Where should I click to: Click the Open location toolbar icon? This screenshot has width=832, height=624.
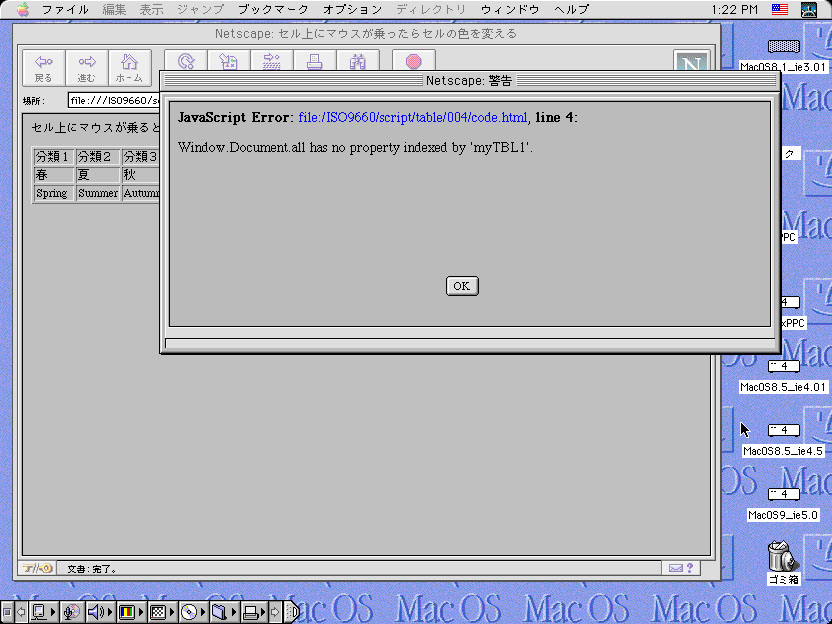[272, 60]
